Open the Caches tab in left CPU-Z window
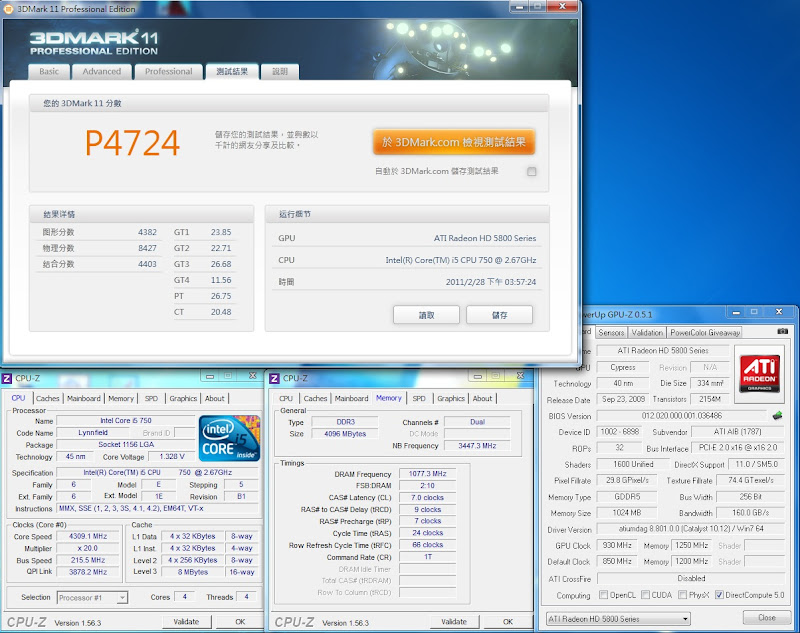This screenshot has width=800, height=633. pos(48,398)
